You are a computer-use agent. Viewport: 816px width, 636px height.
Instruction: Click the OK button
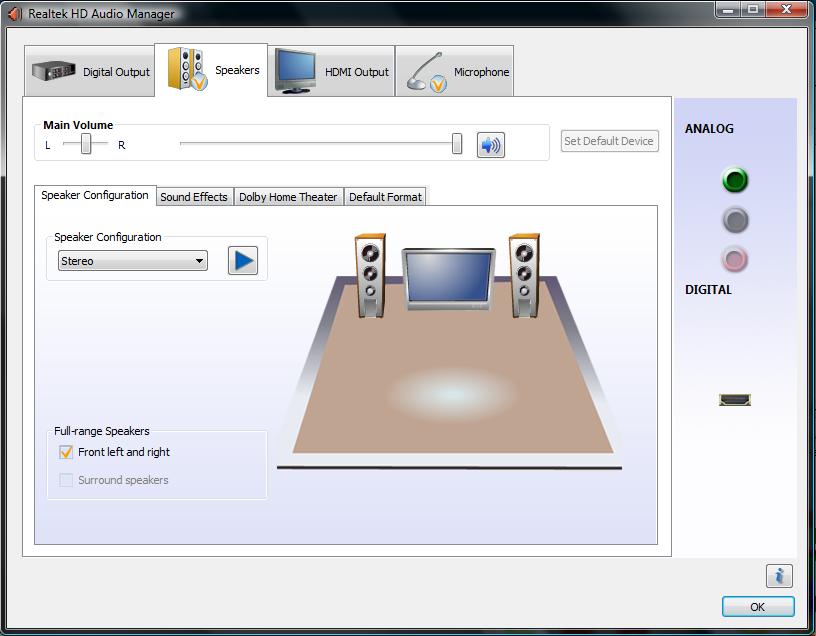(x=758, y=607)
